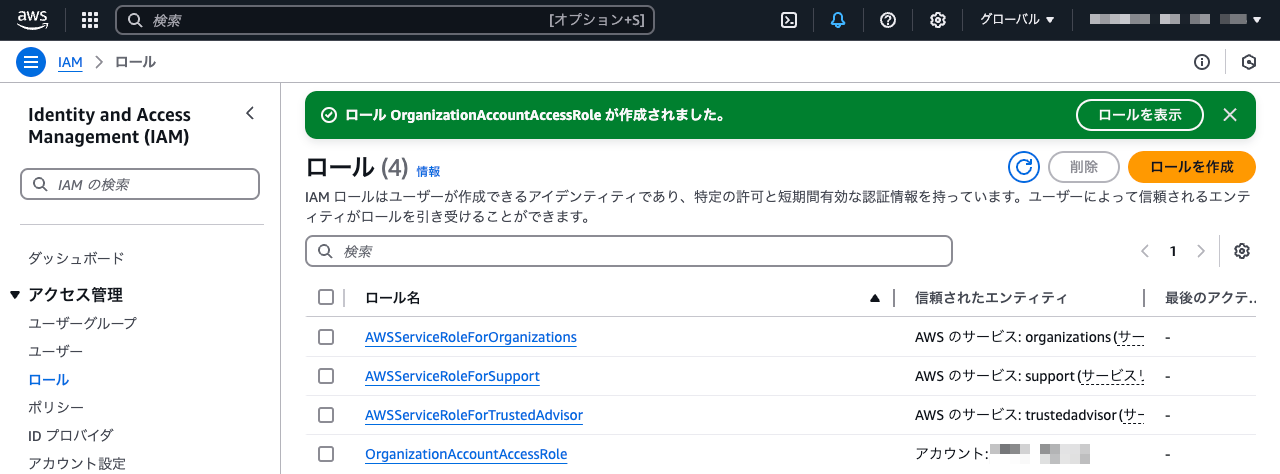Focus the IAM の検索 sidebar field
The image size is (1280, 474).
click(x=140, y=184)
